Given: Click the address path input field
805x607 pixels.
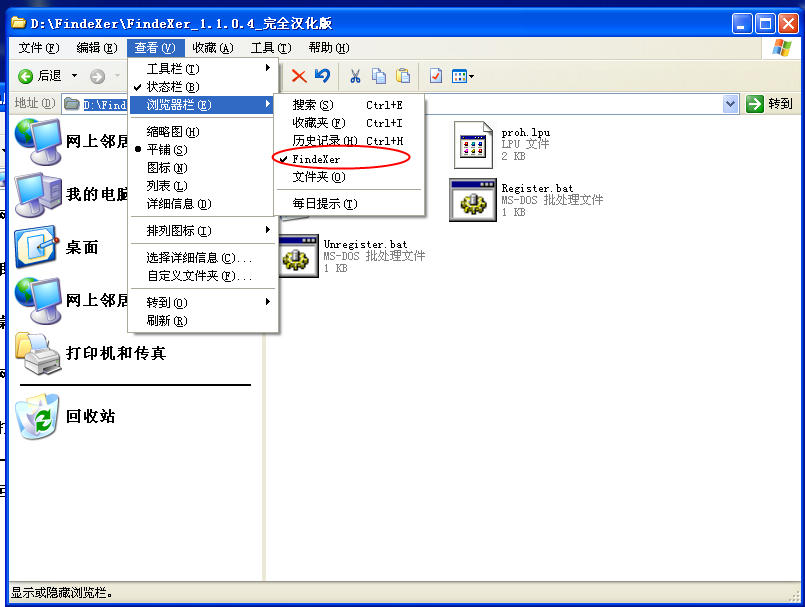Looking at the screenshot, I should click(400, 104).
